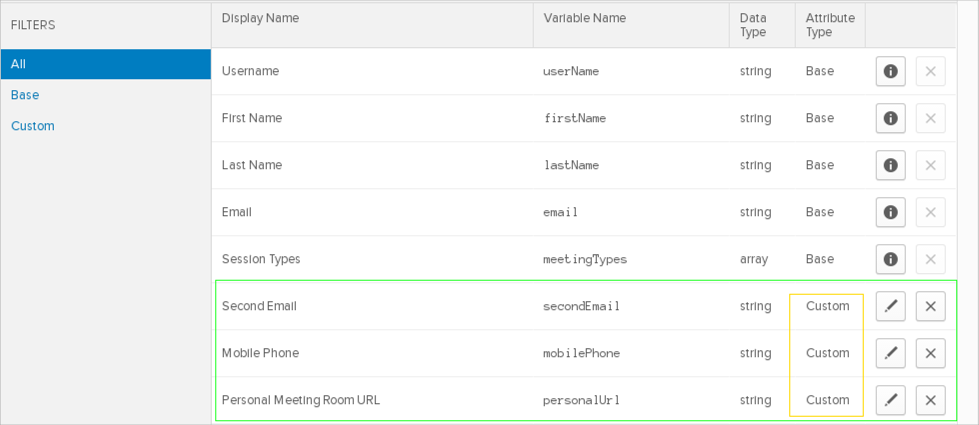
Task: Click the Variable Name column header
Action: pos(584,18)
